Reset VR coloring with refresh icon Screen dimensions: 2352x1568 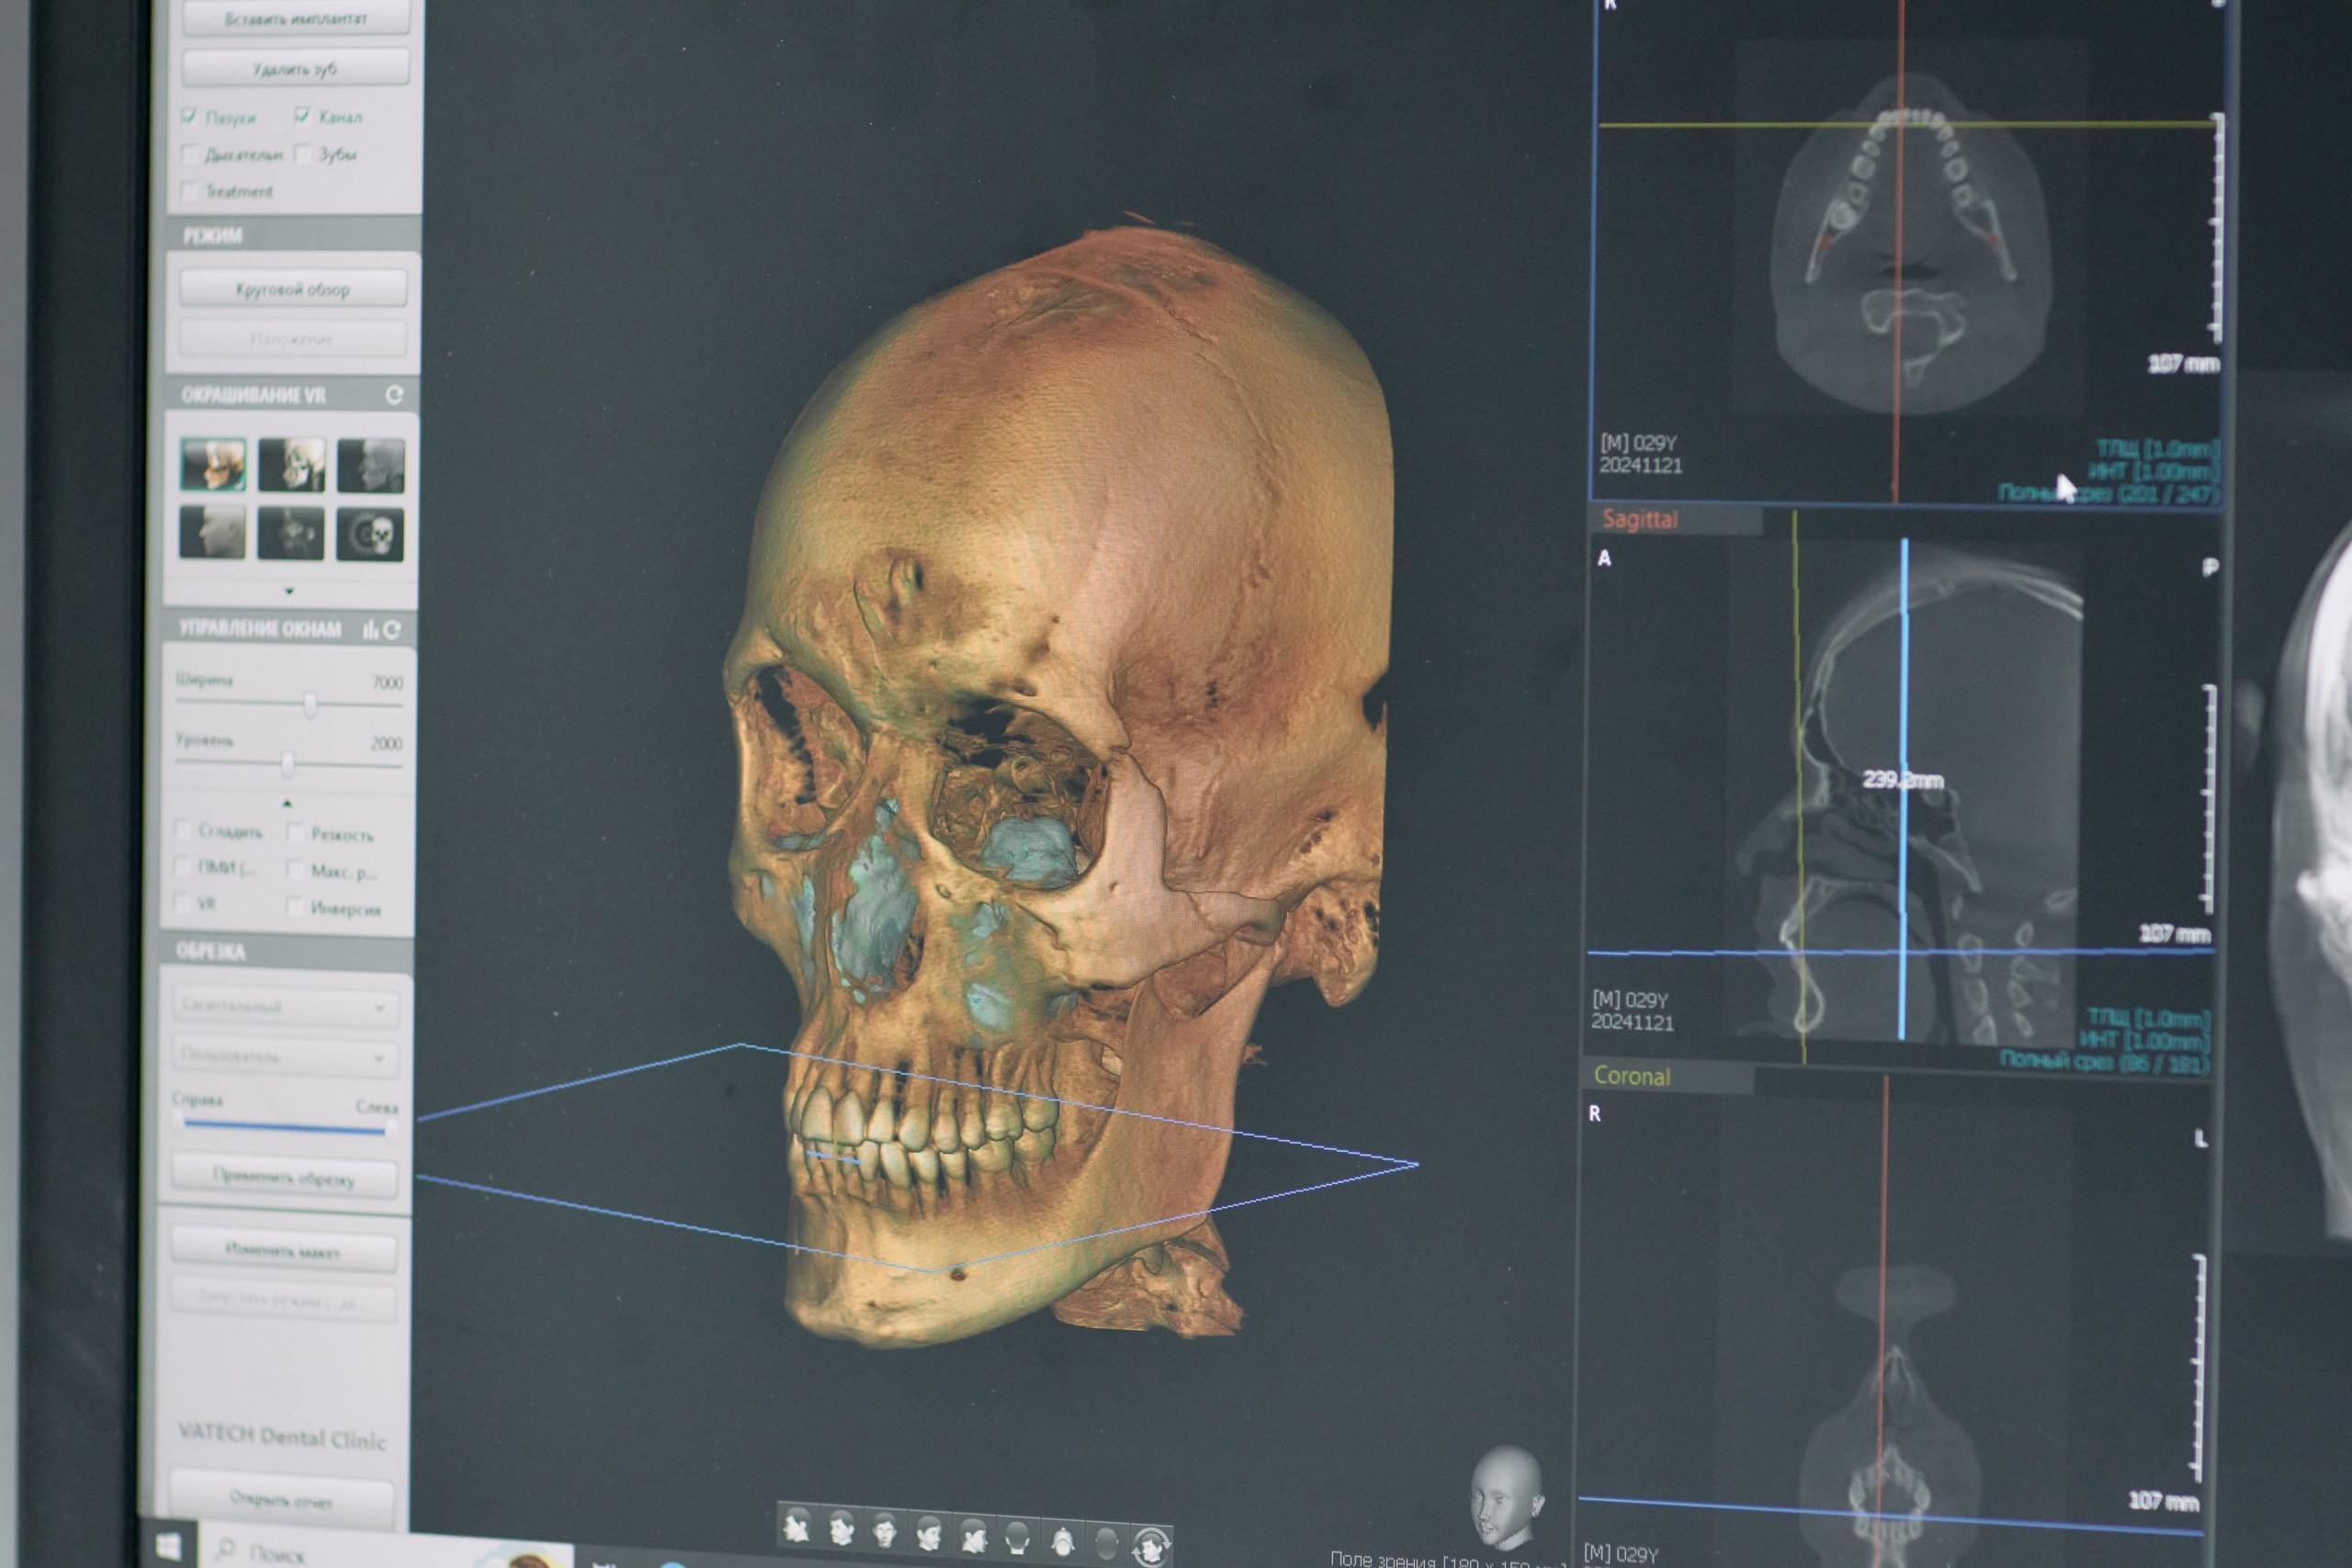[x=394, y=395]
